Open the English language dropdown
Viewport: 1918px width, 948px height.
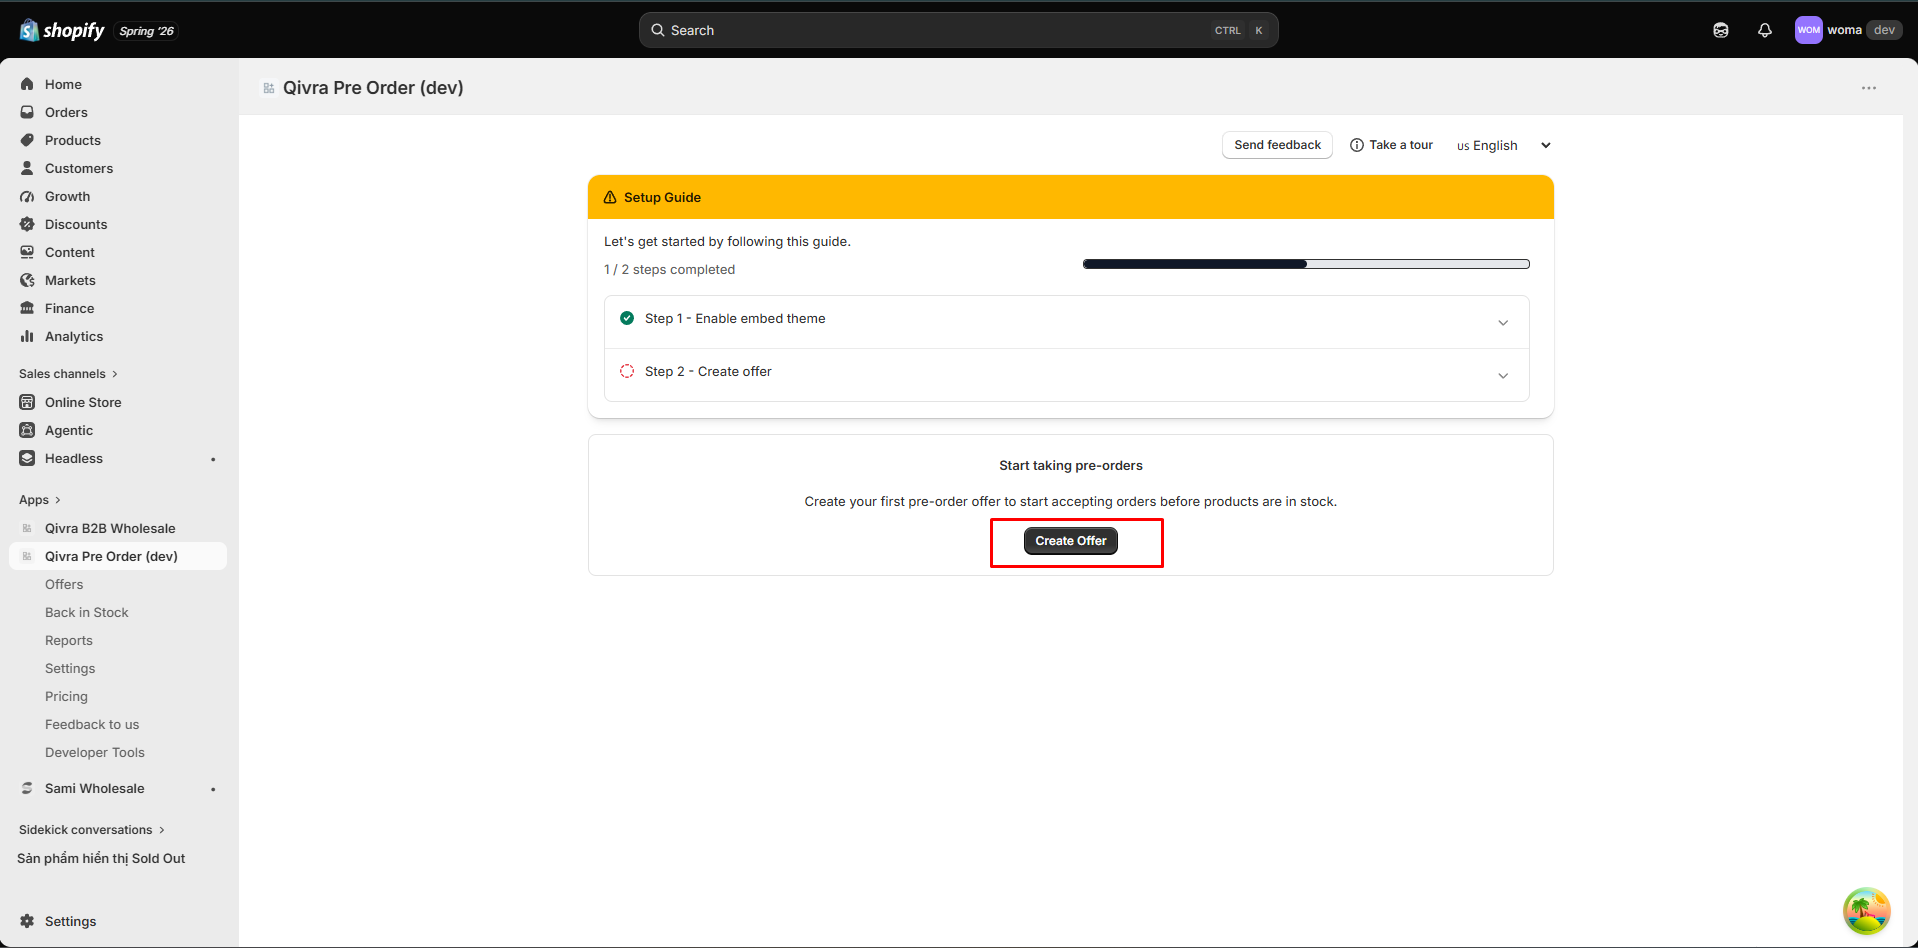click(x=1504, y=145)
